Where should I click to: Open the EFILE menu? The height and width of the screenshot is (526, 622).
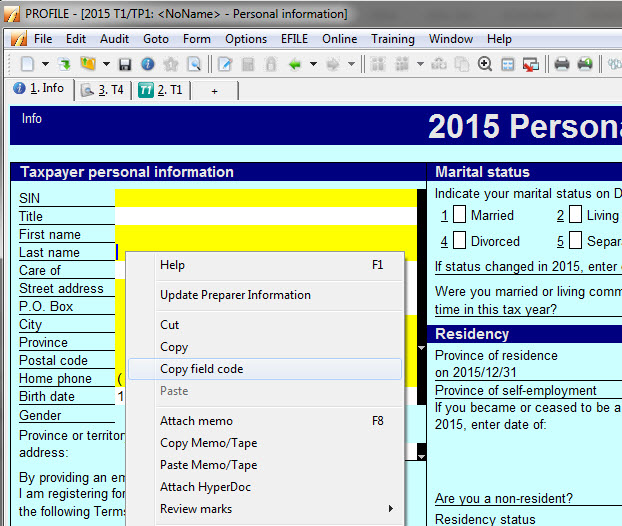[294, 39]
